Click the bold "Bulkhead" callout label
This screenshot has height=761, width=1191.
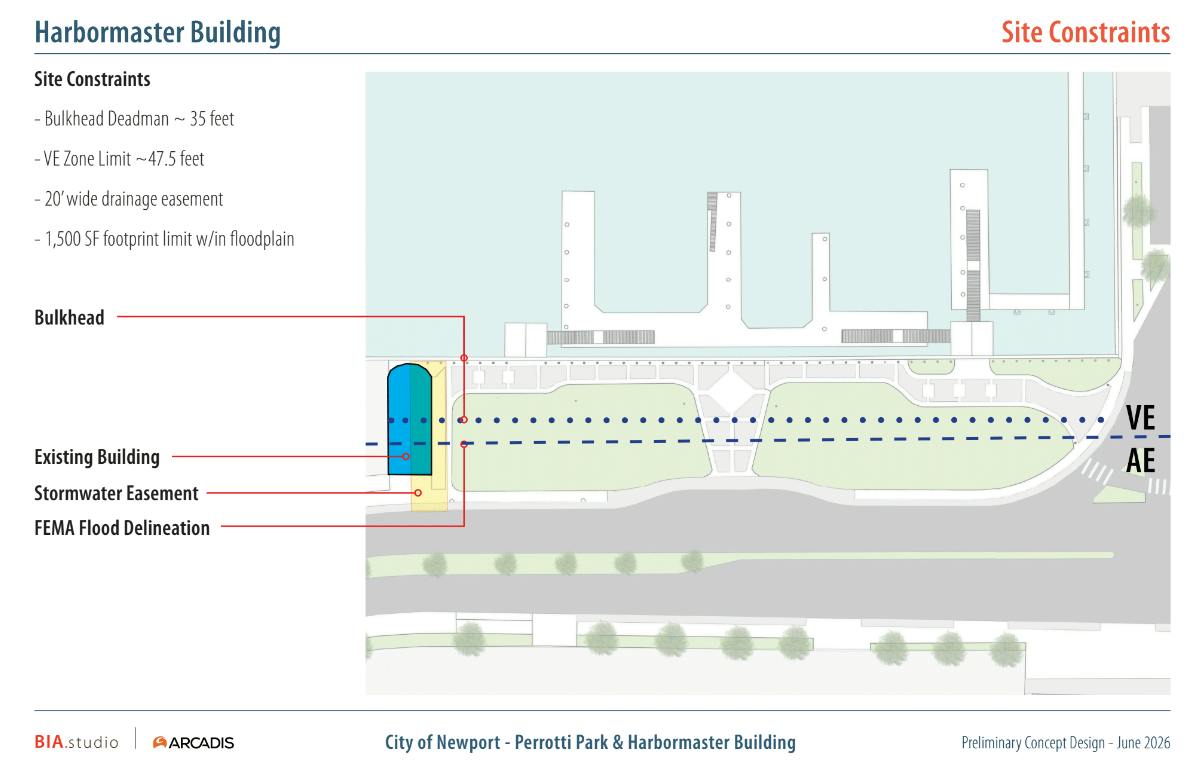point(69,317)
